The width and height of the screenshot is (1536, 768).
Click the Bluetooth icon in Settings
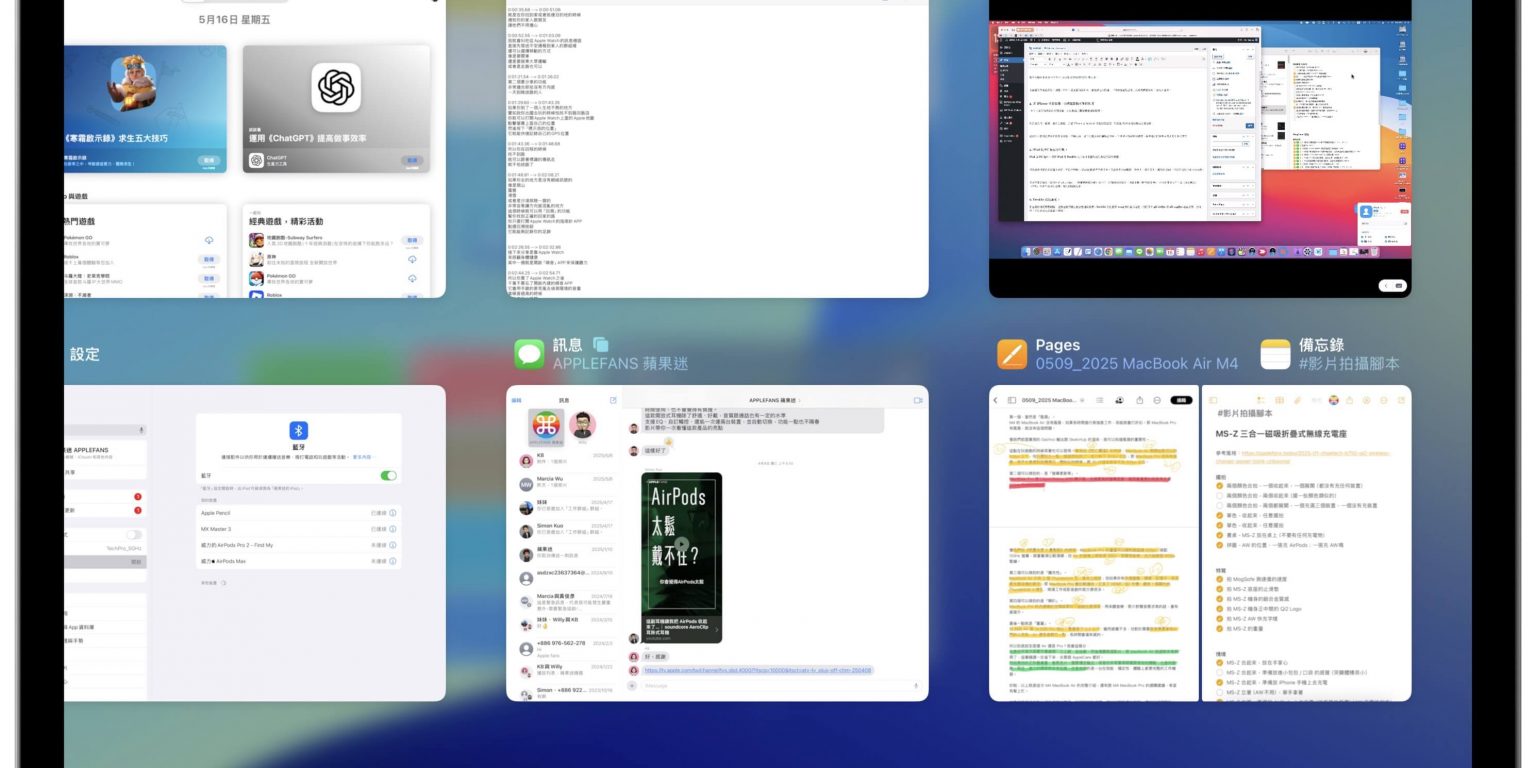pos(298,430)
